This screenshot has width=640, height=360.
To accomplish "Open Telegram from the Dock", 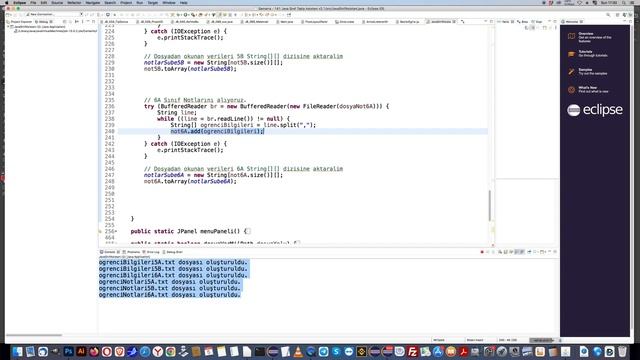I will pos(323,351).
